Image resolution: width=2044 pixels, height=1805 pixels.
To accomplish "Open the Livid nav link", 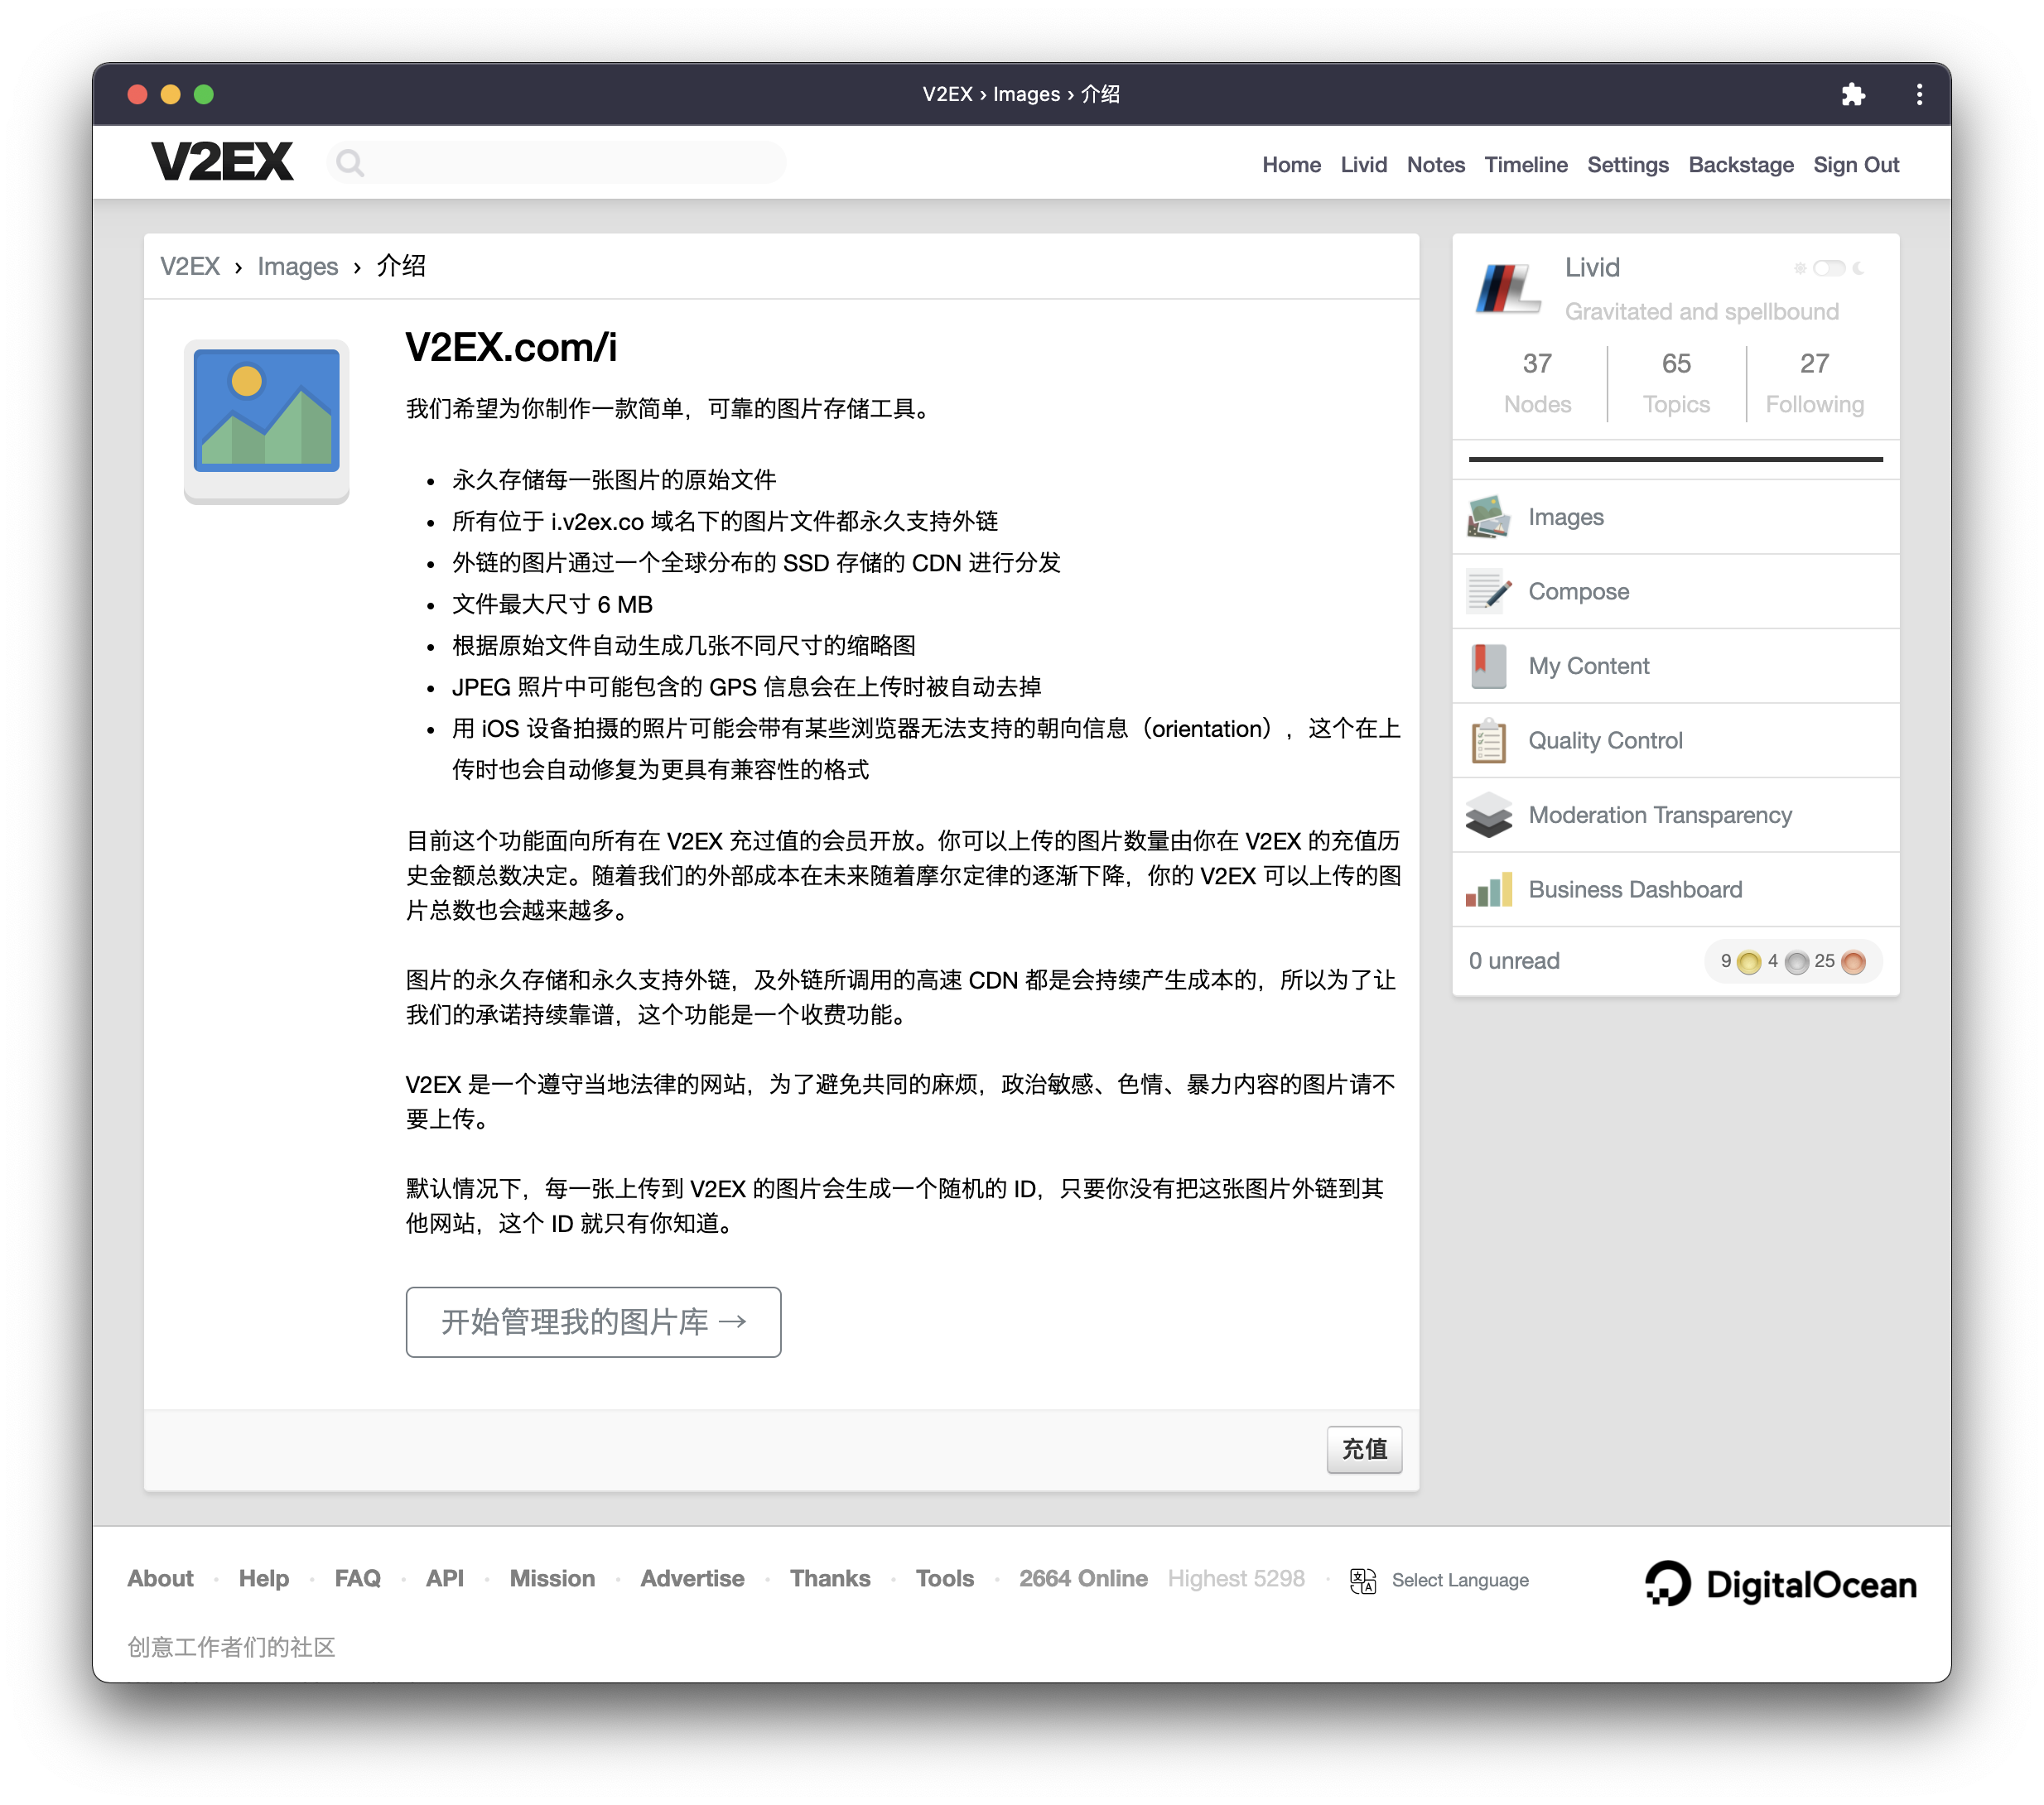I will (1364, 165).
